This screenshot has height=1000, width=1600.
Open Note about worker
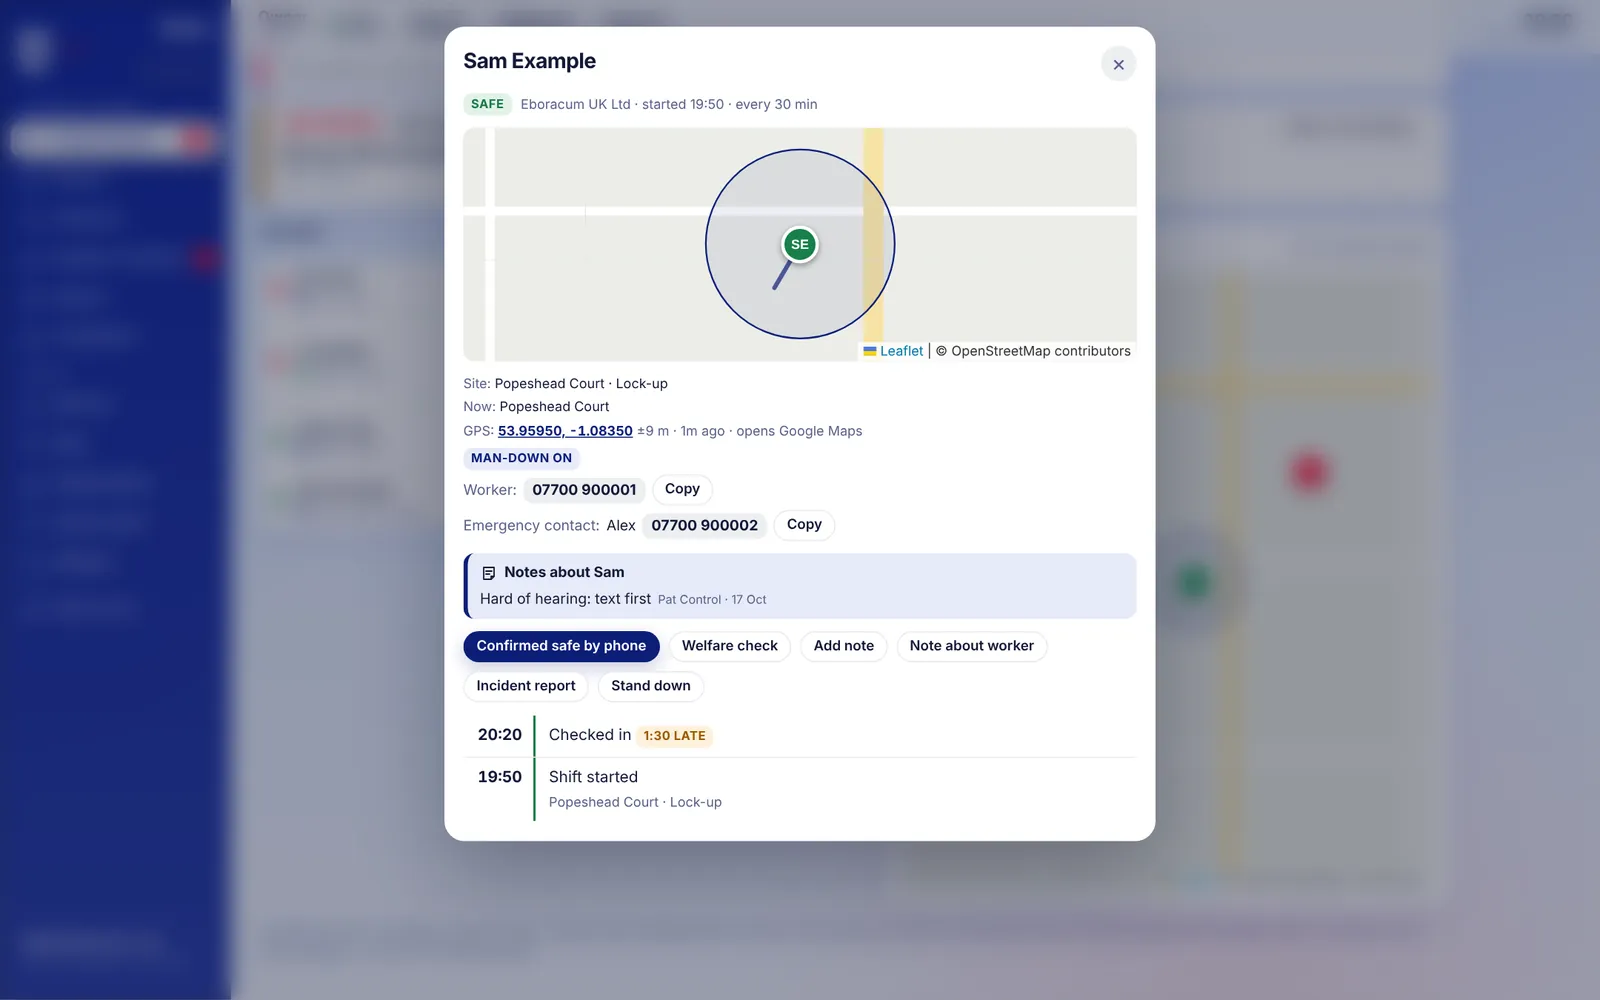(x=971, y=646)
